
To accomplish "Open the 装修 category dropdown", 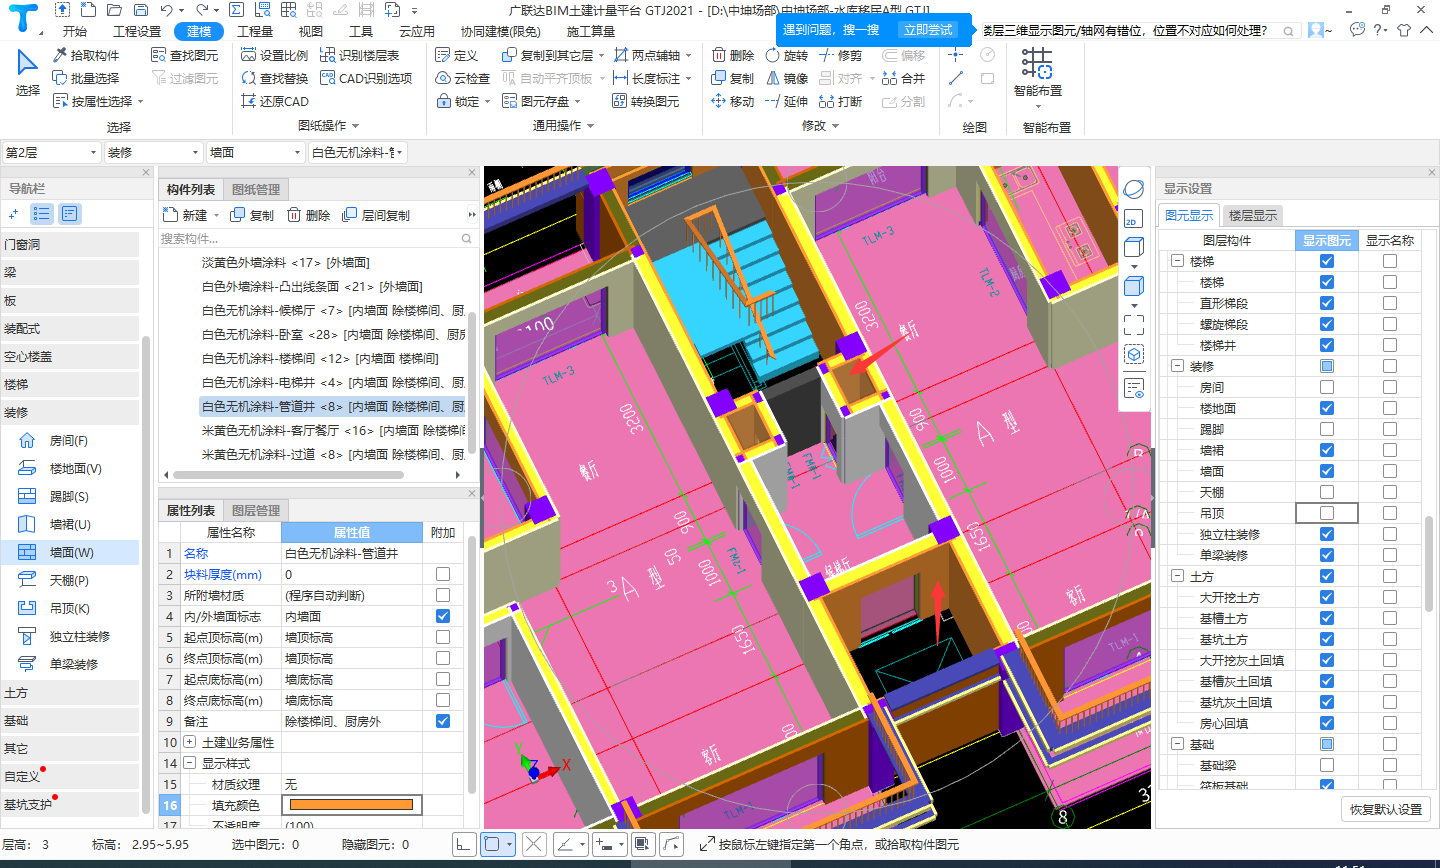I will pos(153,152).
